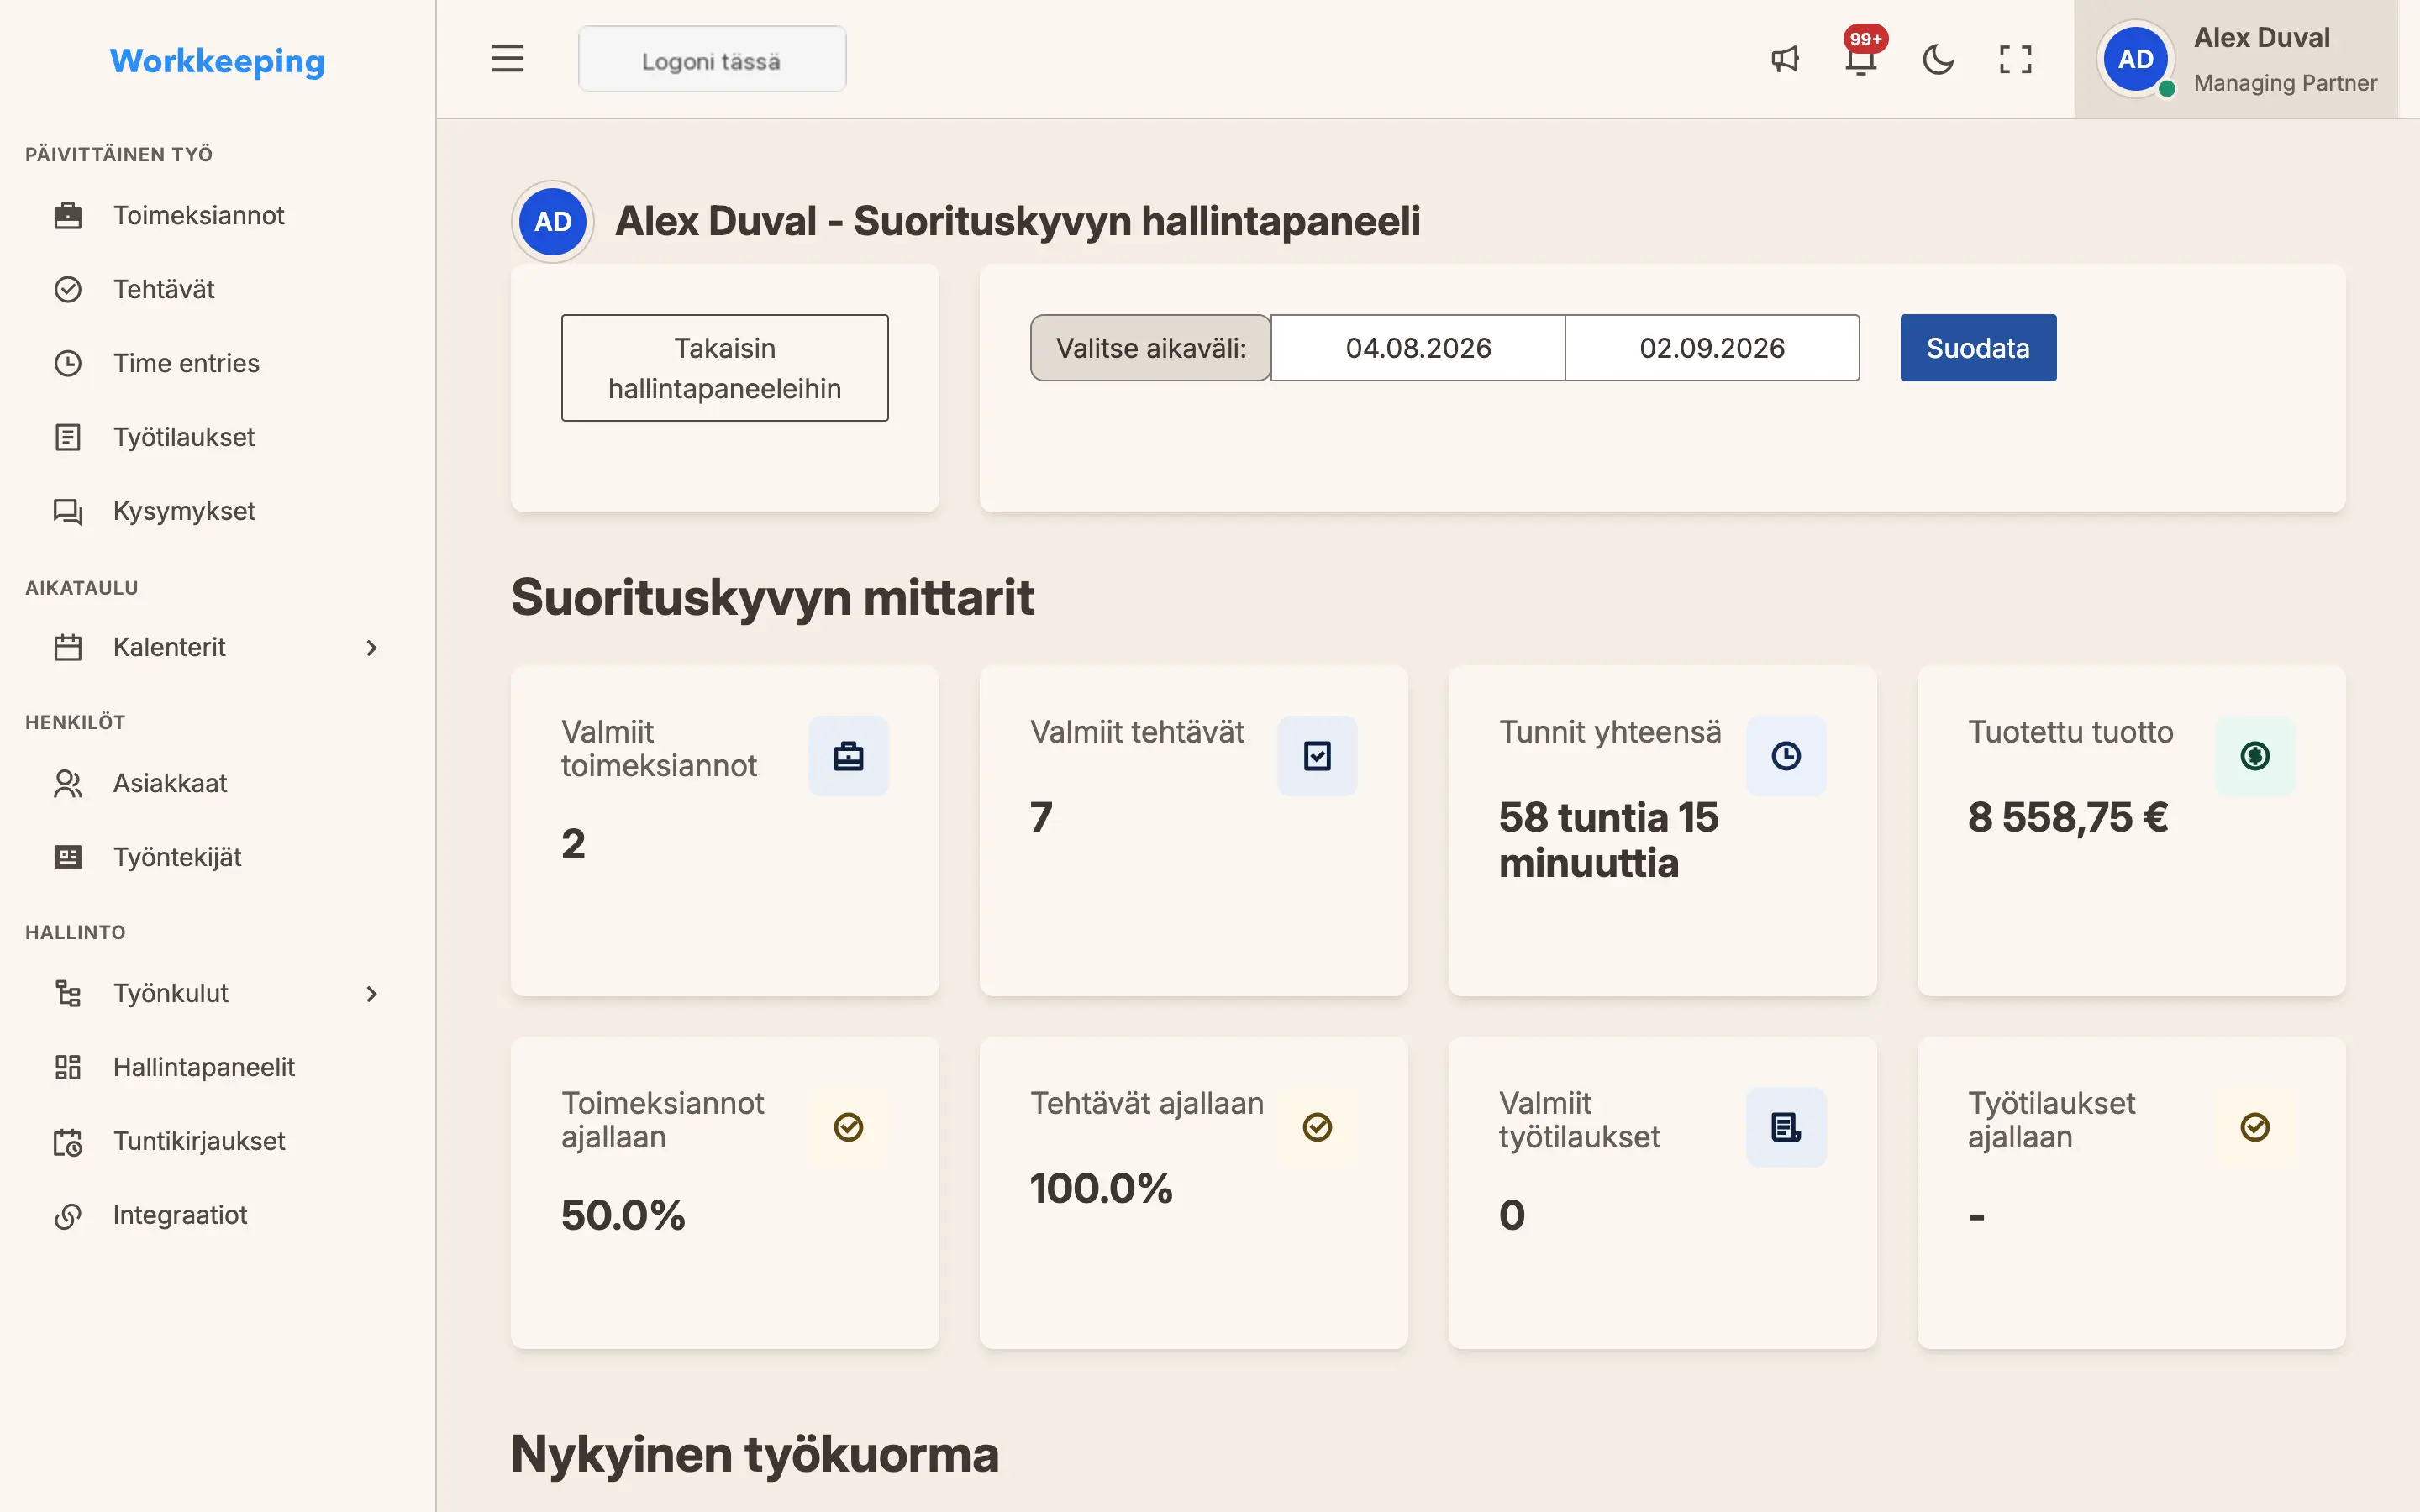Open the announcements megaphone icon

[1785, 59]
